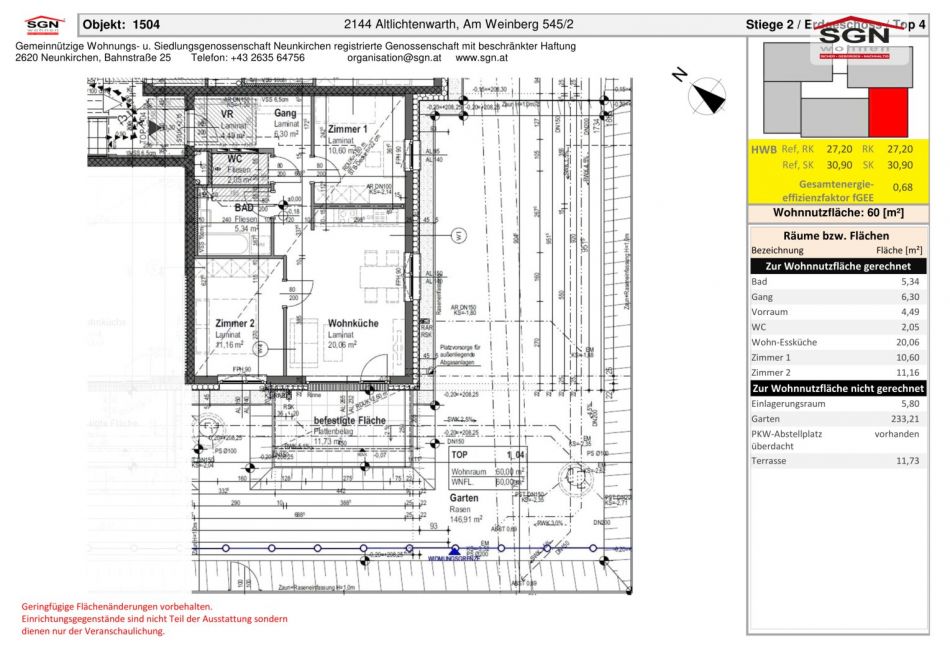Click the north arrow compass symbol
Image resolution: width=950 pixels, height=671 pixels.
click(707, 93)
